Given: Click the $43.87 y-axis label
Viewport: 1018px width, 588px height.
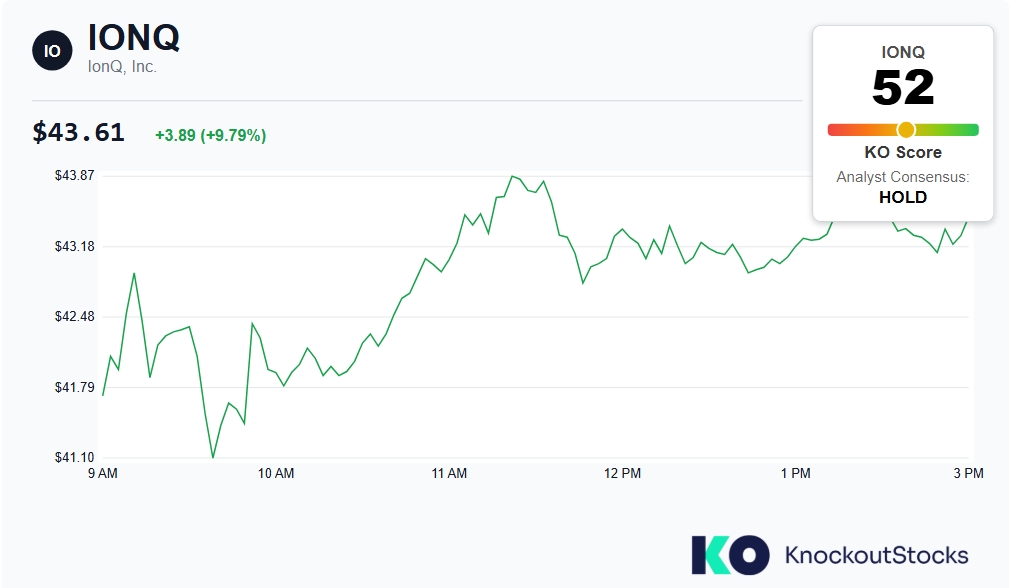Looking at the screenshot, I should (75, 175).
